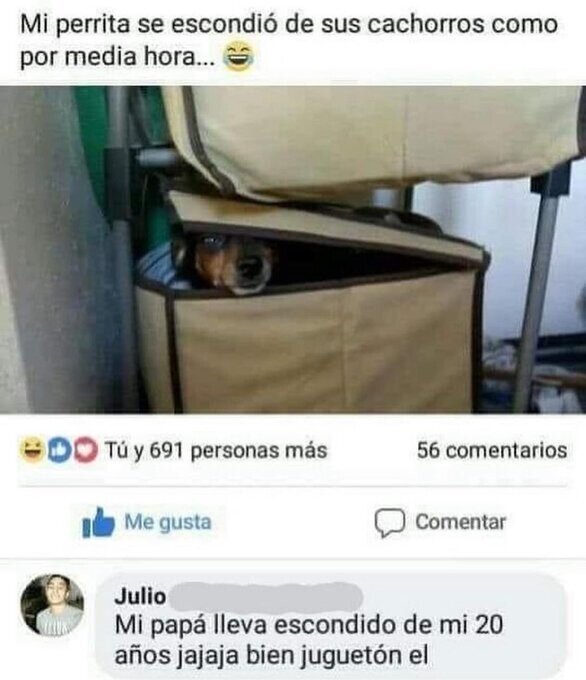Toggle the Me gusta text label
586x680 pixels.
point(168,522)
